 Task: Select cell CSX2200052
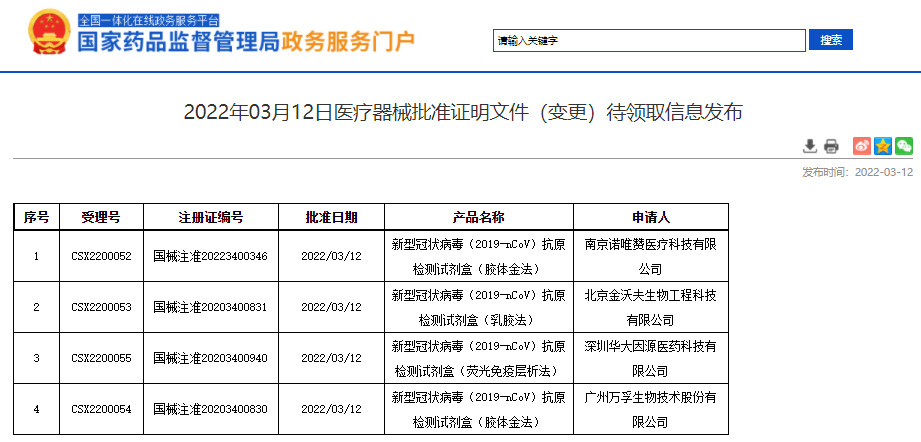pos(101,256)
